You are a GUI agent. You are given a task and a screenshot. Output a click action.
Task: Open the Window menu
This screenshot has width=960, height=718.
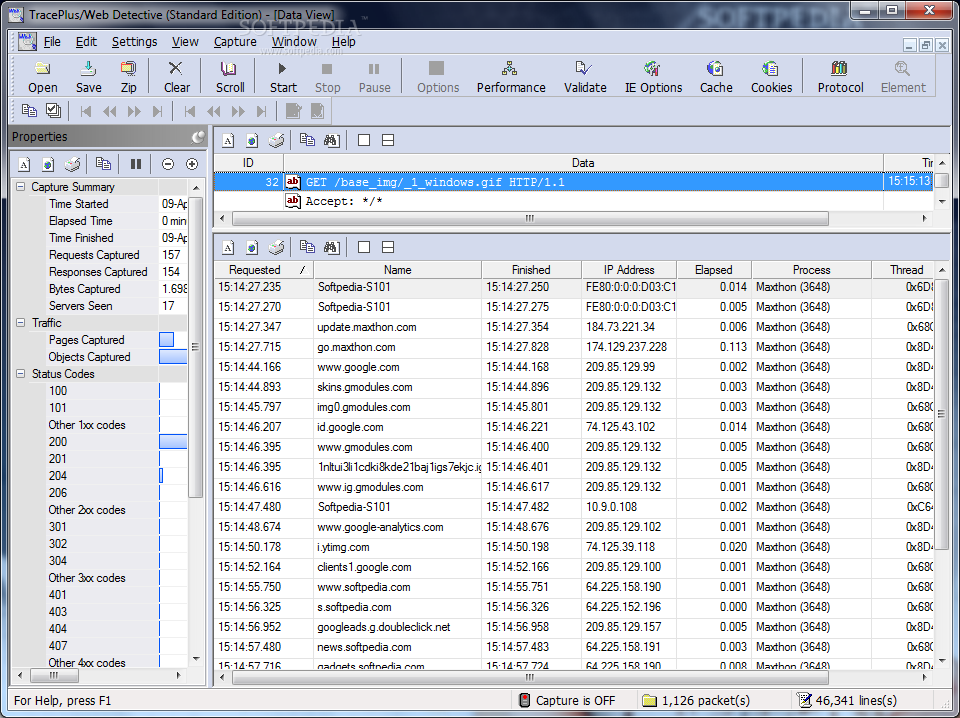[x=294, y=42]
